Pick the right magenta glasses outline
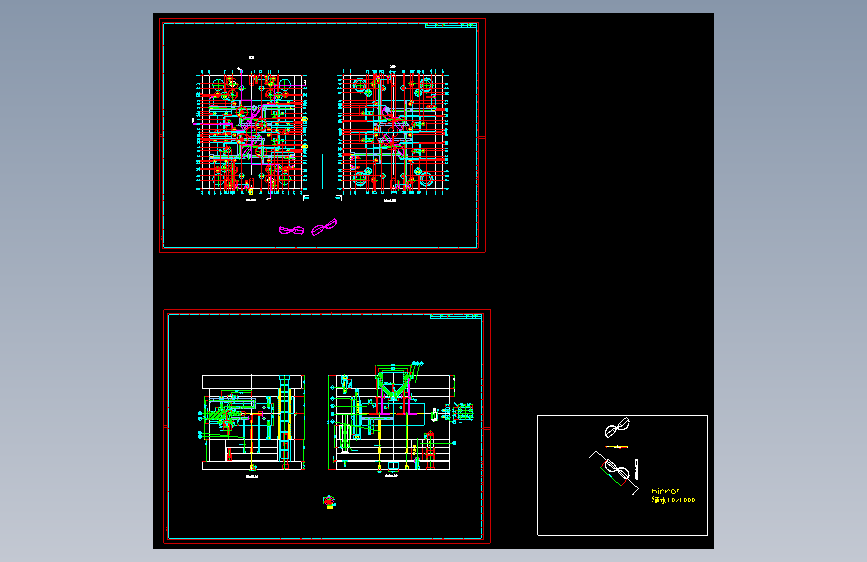Viewport: 867px width, 562px height. coord(324,227)
